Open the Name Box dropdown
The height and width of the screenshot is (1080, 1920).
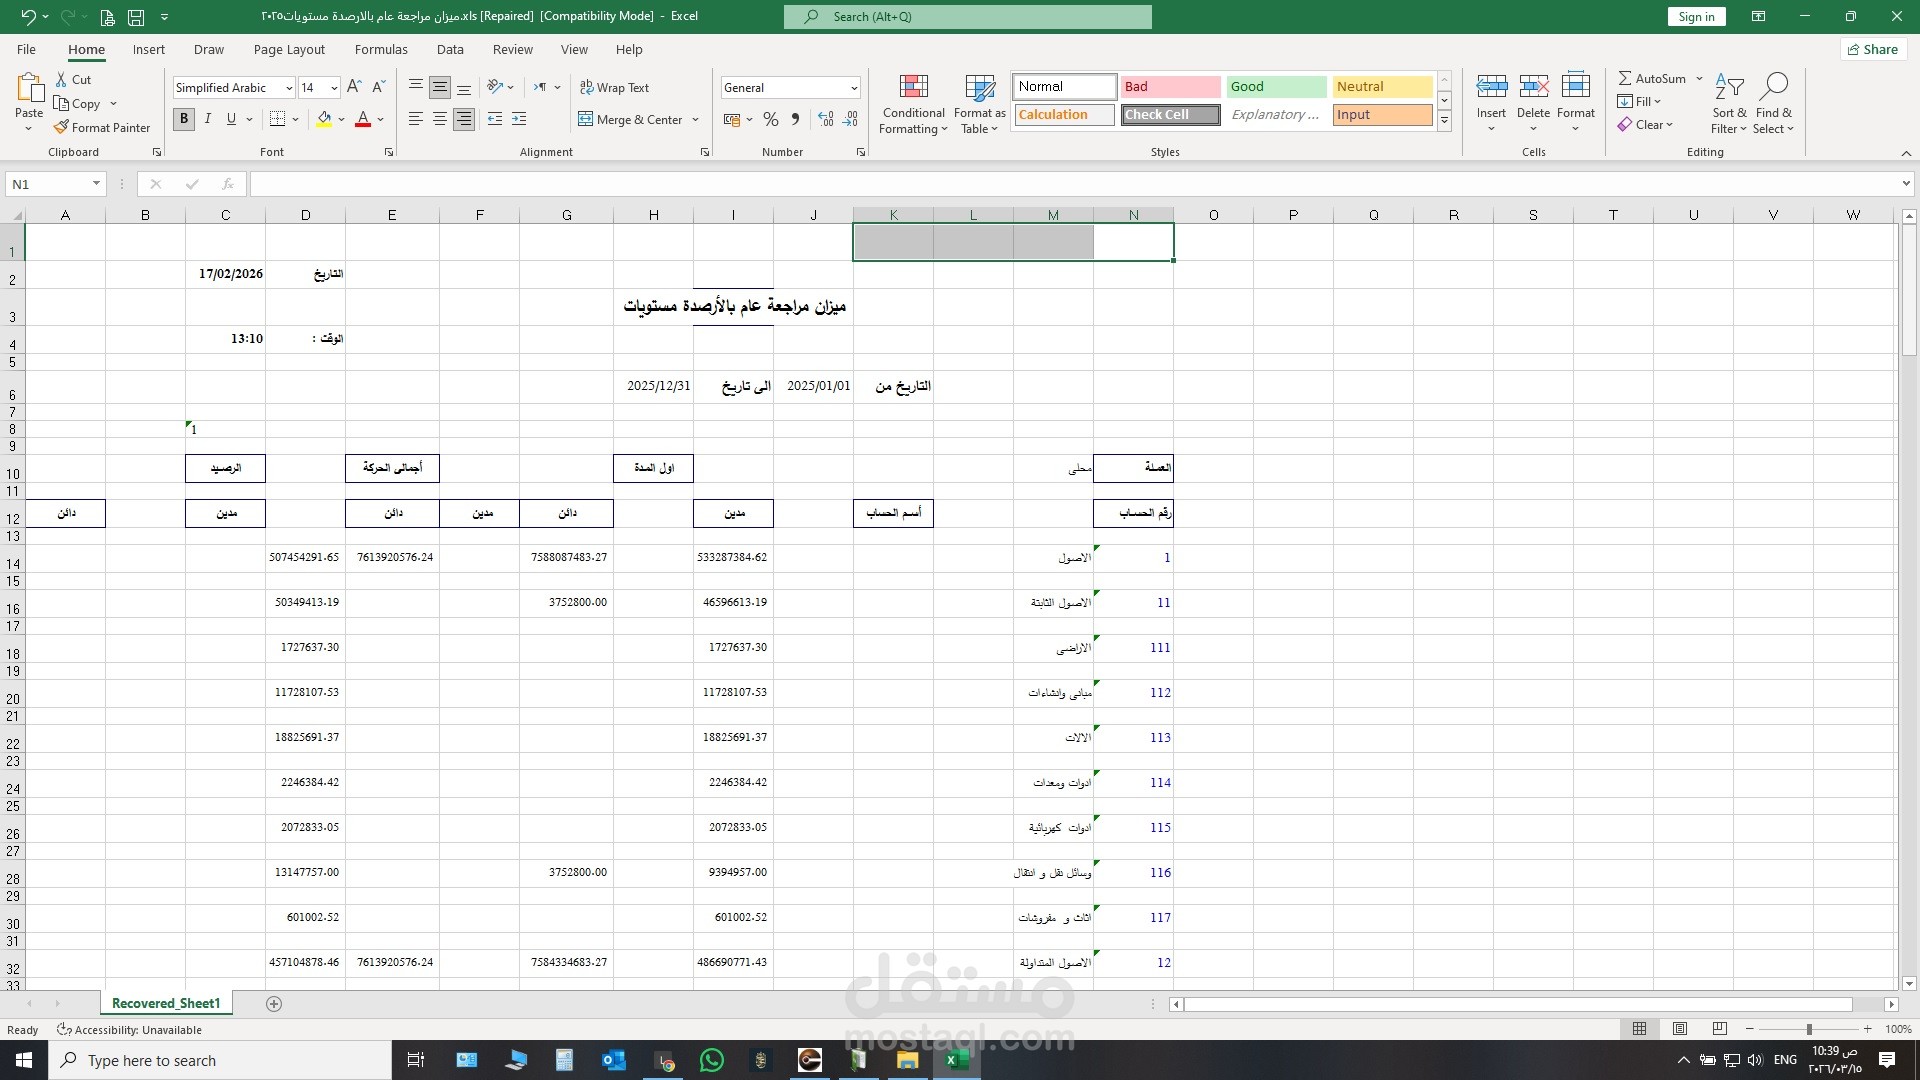[x=96, y=184]
